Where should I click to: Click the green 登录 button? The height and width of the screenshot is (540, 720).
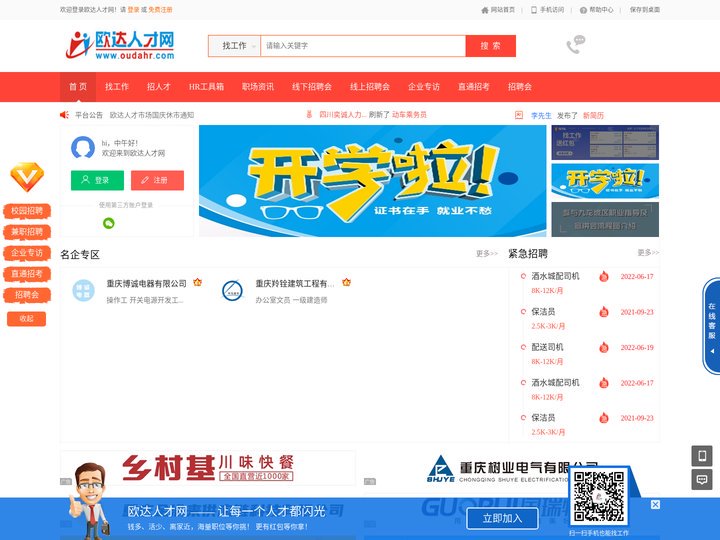point(97,180)
